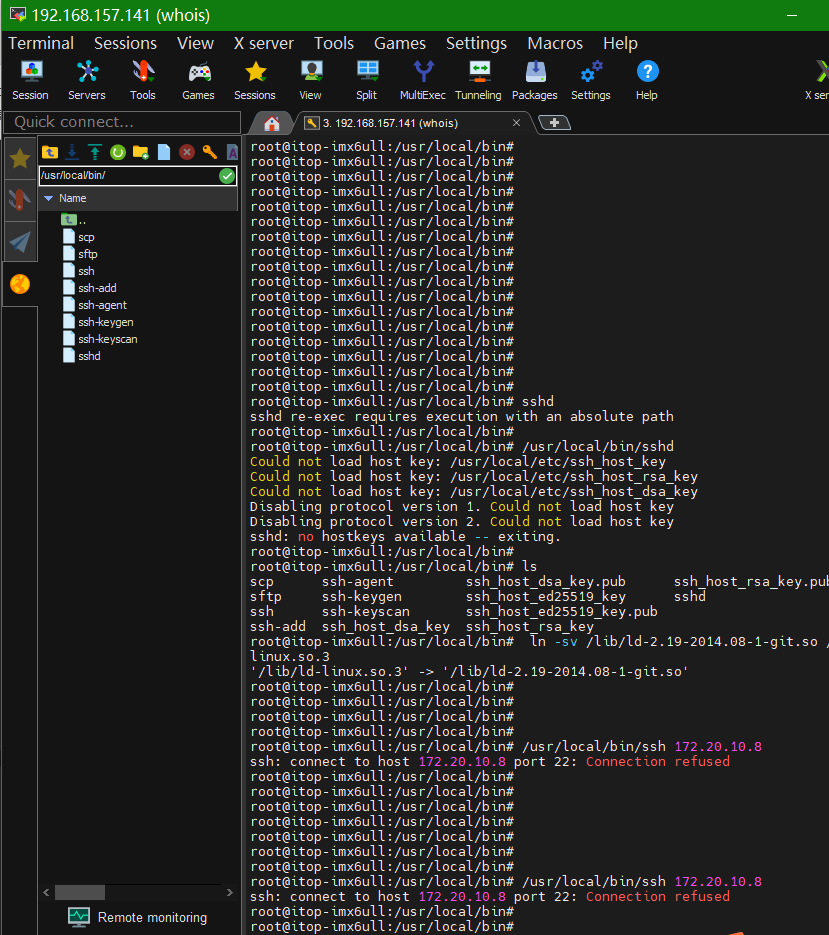Click the key icon in SFTP toolbar
This screenshot has height=935, width=829.
pyautogui.click(x=209, y=152)
